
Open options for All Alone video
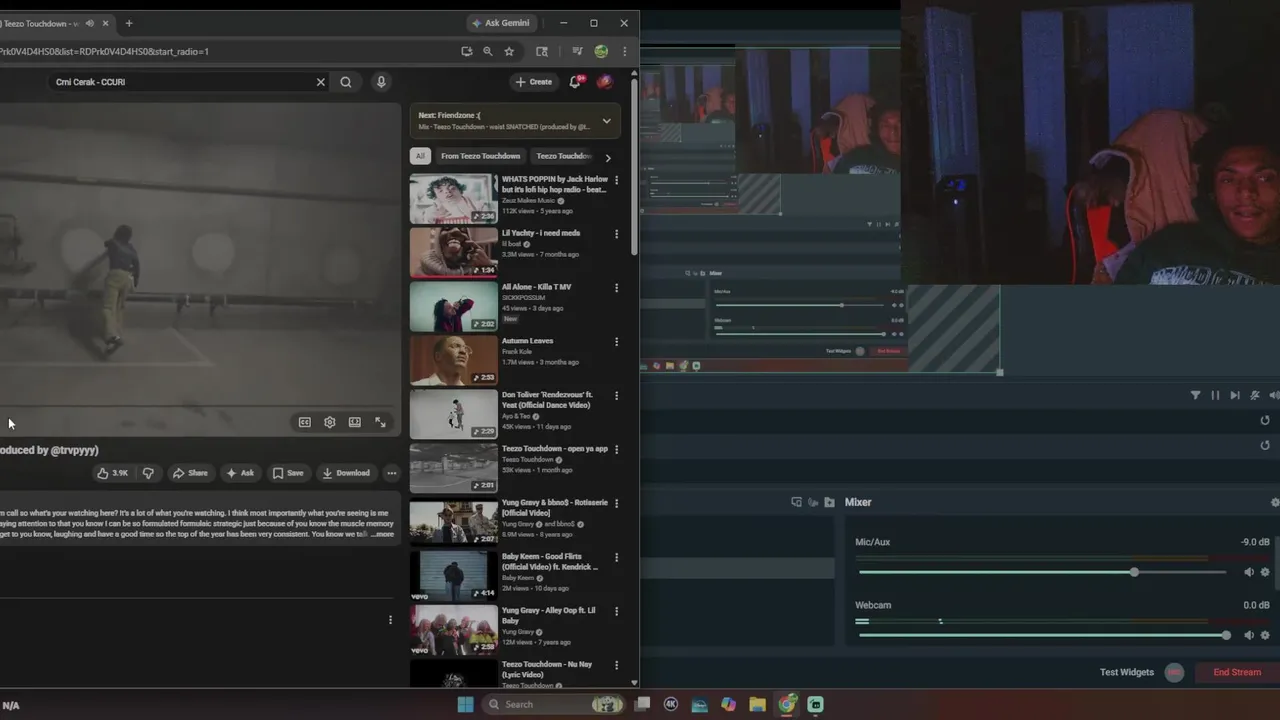[x=616, y=288]
